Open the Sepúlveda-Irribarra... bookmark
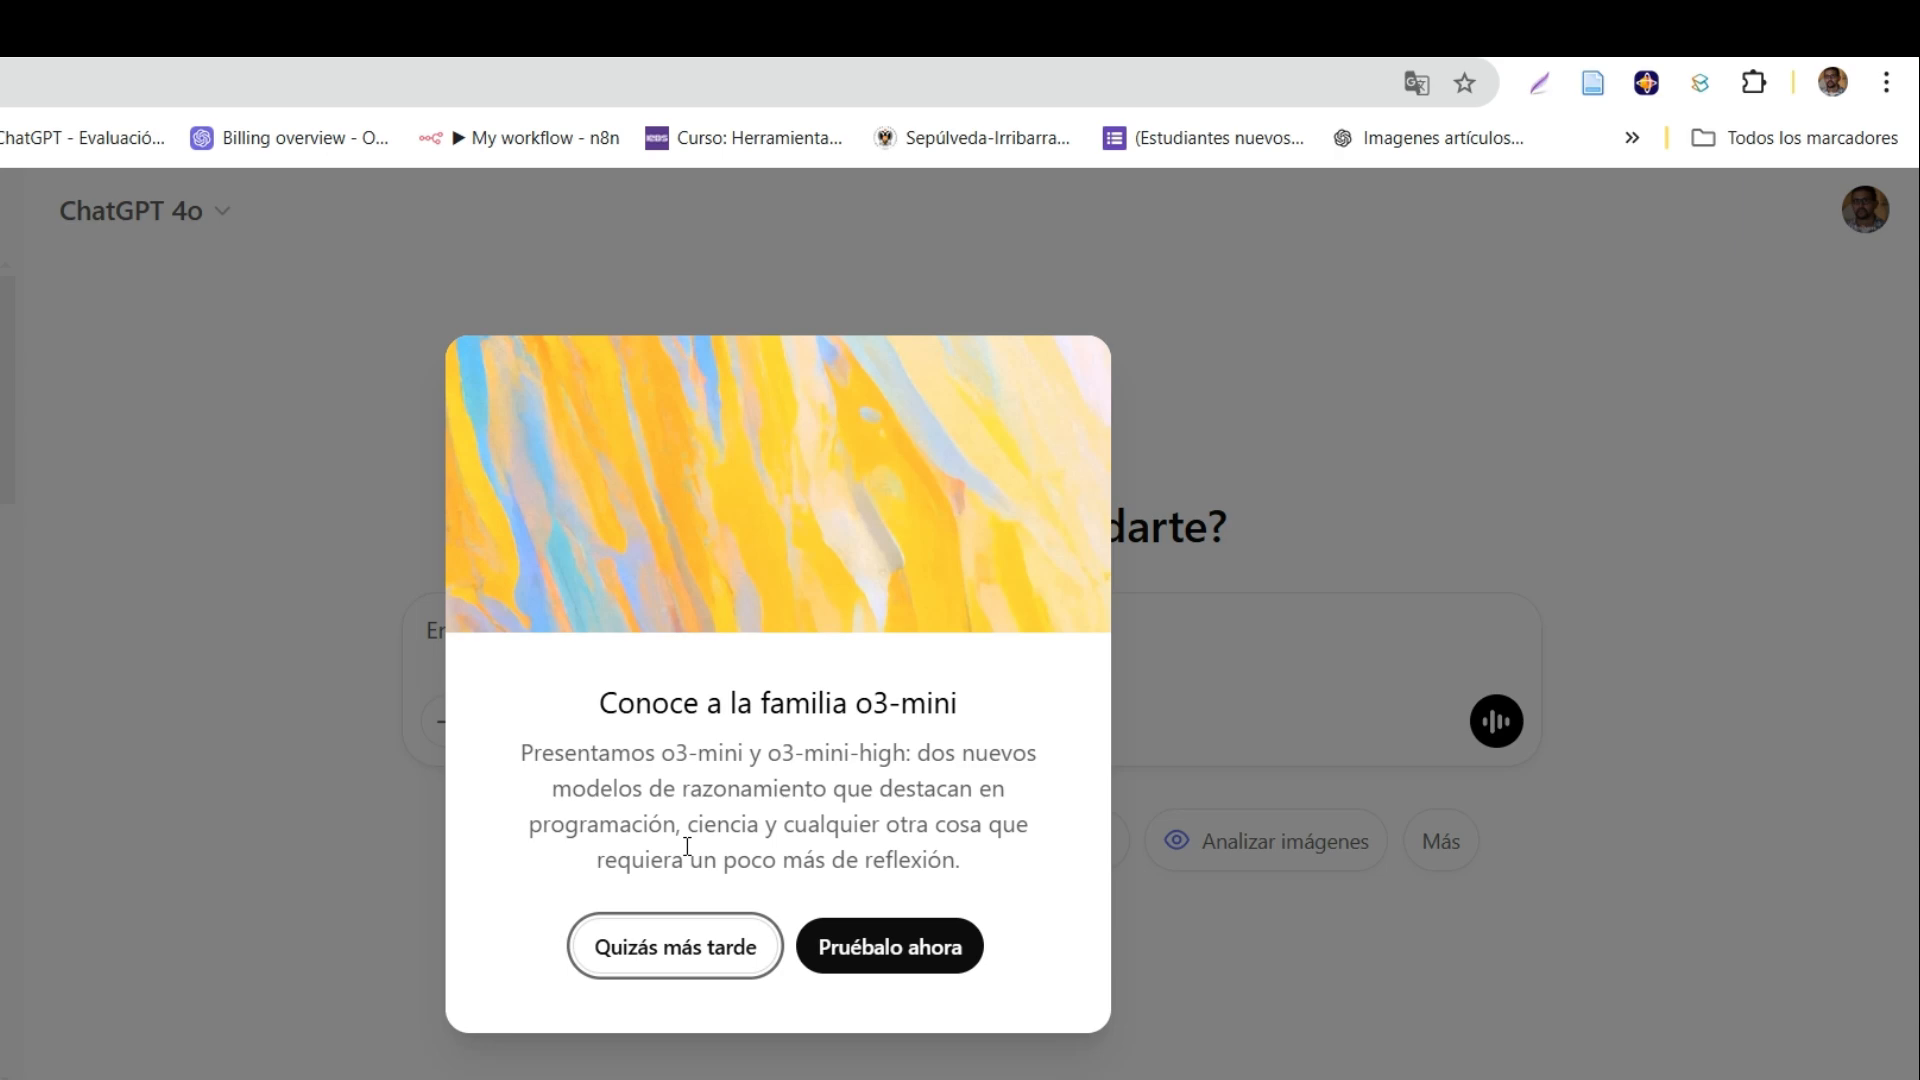Screen dimensions: 1920x1080 pyautogui.click(x=972, y=138)
